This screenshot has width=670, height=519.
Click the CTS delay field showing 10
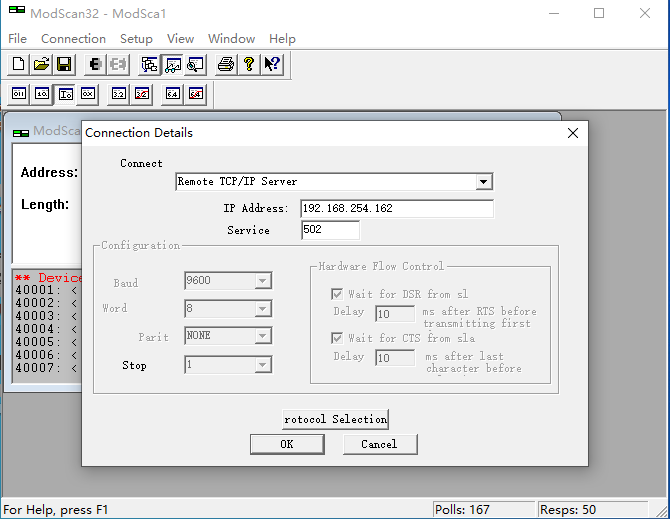tap(394, 358)
